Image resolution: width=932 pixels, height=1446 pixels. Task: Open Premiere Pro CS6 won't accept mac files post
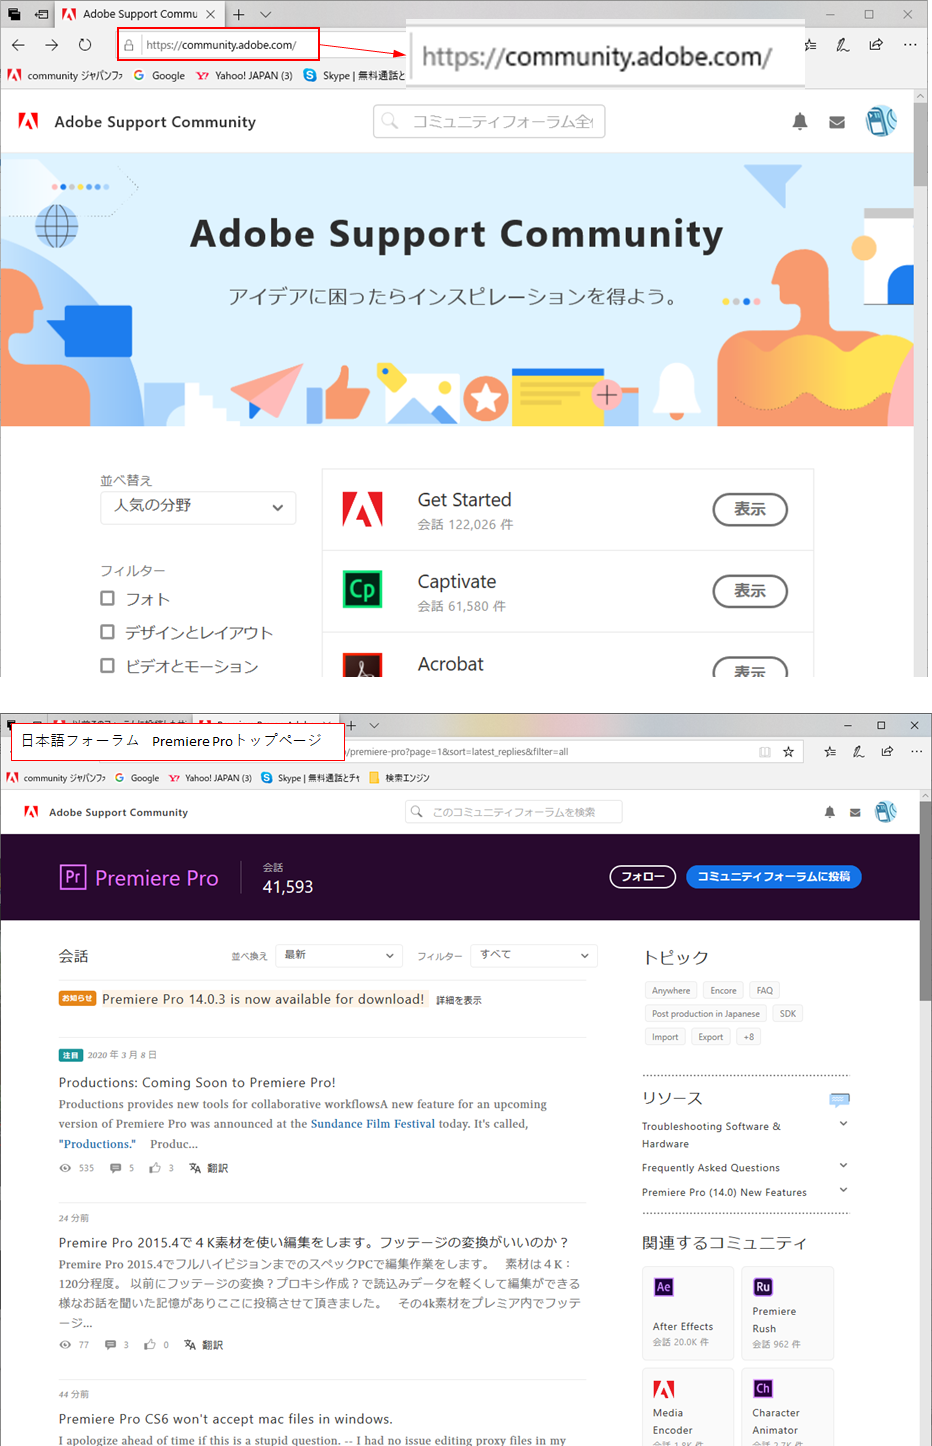[226, 1419]
